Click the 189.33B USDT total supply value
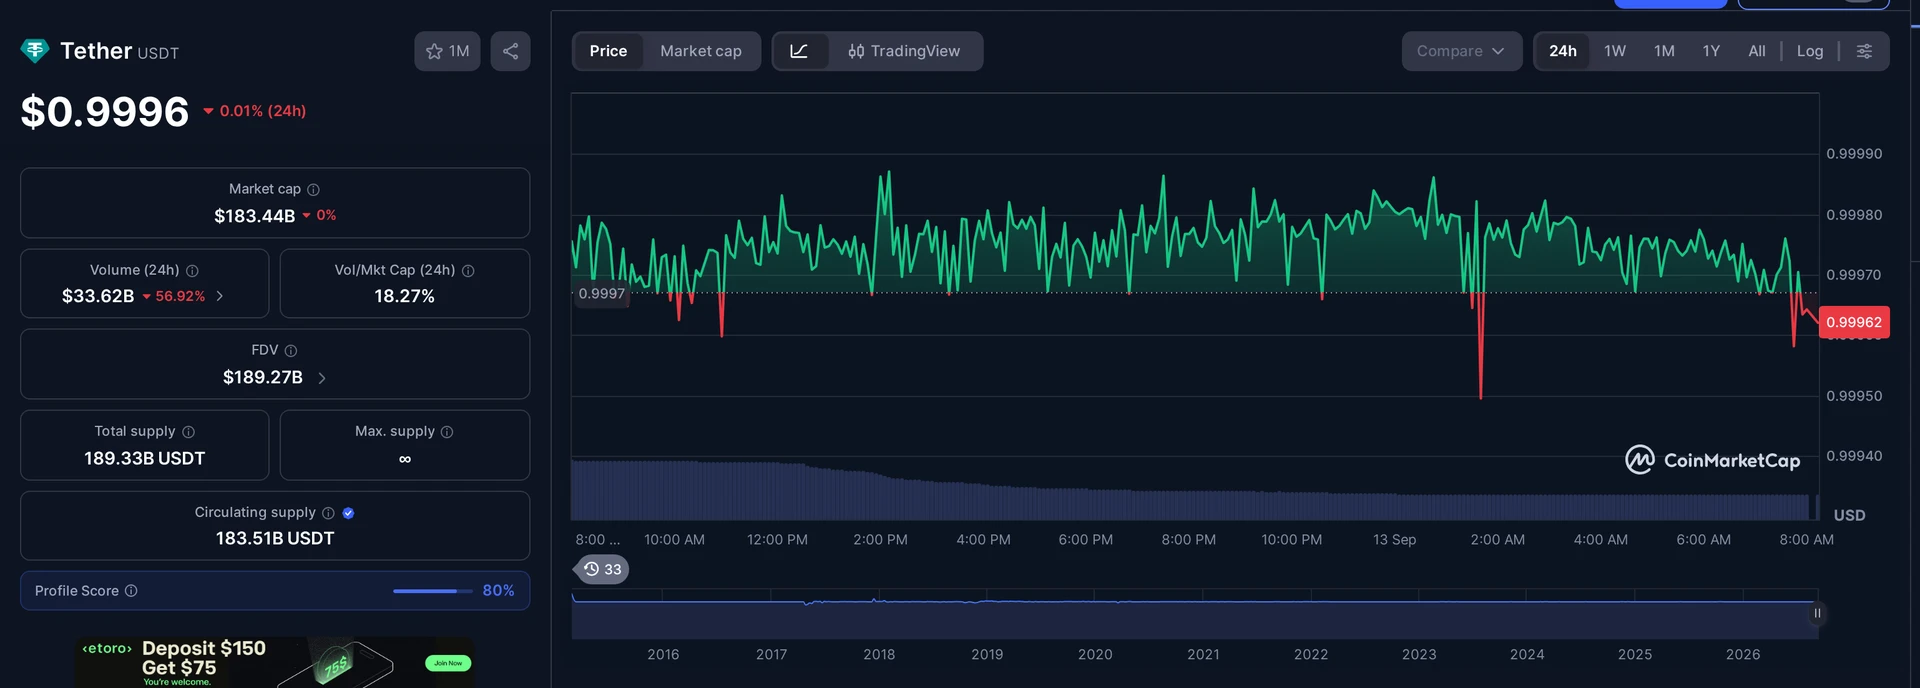The width and height of the screenshot is (1920, 688). (144, 458)
